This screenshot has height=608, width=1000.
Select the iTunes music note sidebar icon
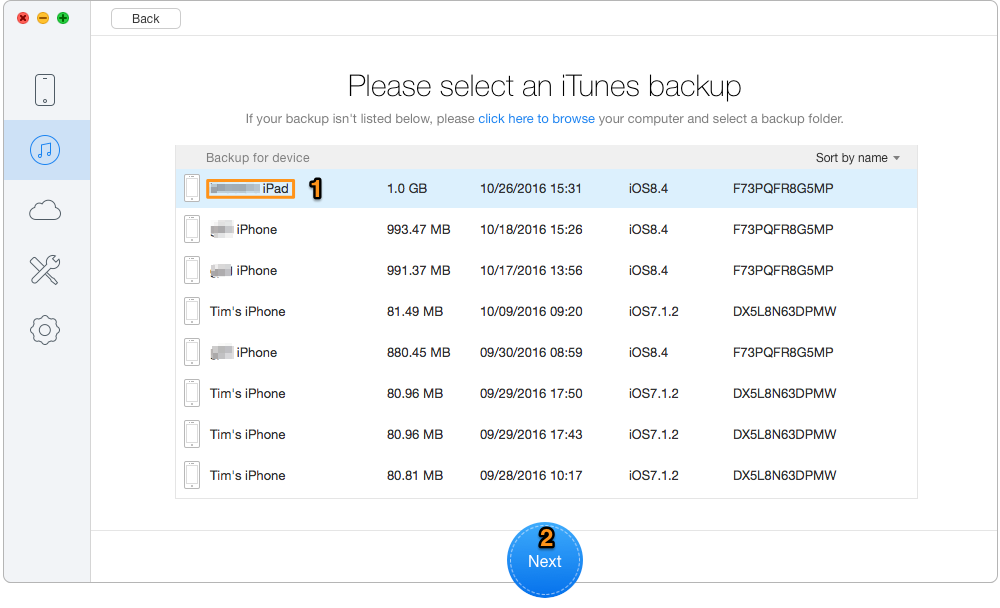[45, 150]
